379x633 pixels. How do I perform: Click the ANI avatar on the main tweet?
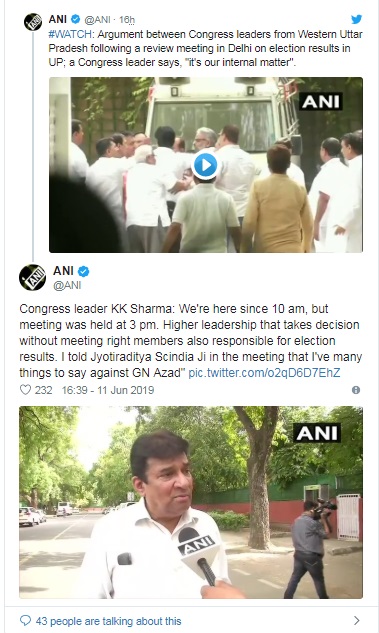32,277
